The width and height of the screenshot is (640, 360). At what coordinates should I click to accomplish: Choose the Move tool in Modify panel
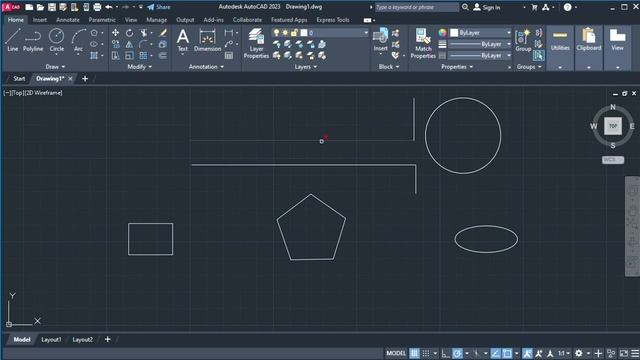[x=116, y=33]
